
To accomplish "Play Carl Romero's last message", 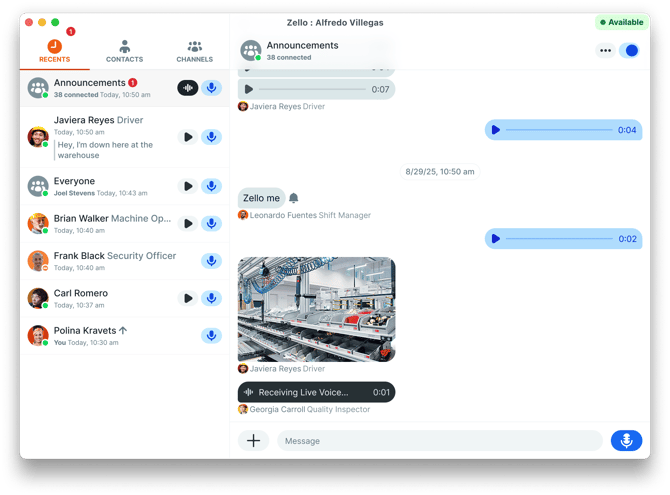I will pyautogui.click(x=188, y=298).
